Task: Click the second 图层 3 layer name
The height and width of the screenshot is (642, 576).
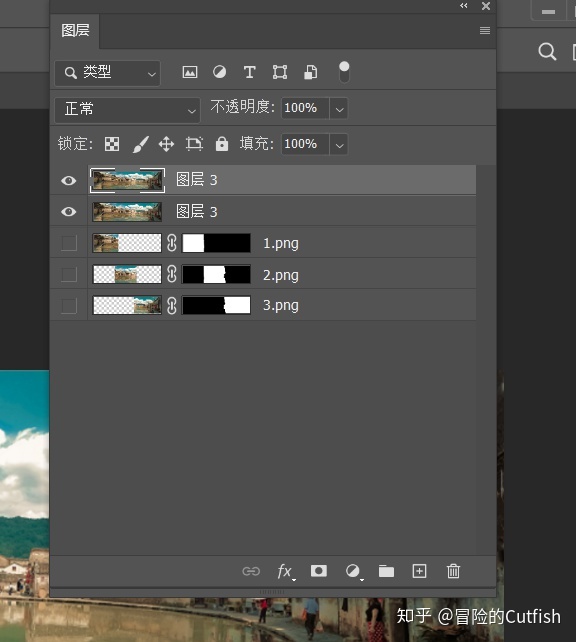Action: (x=197, y=212)
